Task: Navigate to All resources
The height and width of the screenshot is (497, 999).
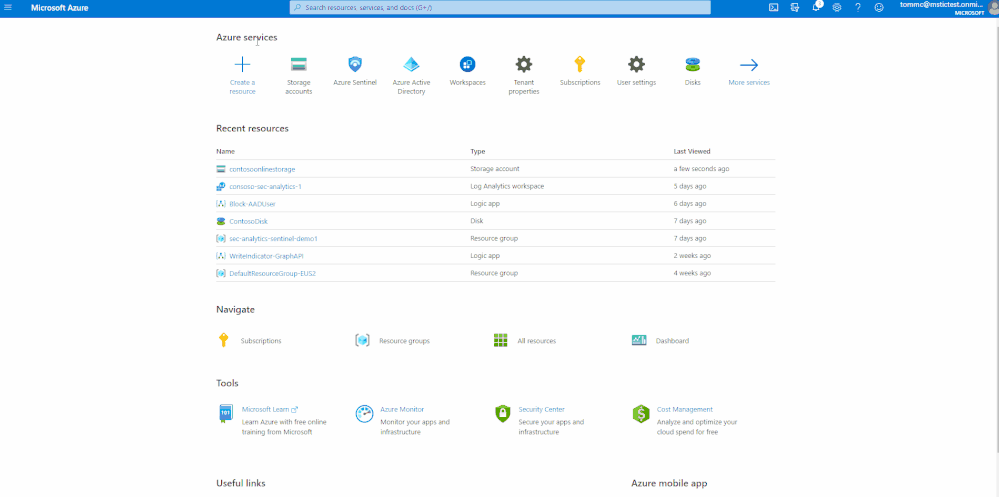Action: [536, 341]
